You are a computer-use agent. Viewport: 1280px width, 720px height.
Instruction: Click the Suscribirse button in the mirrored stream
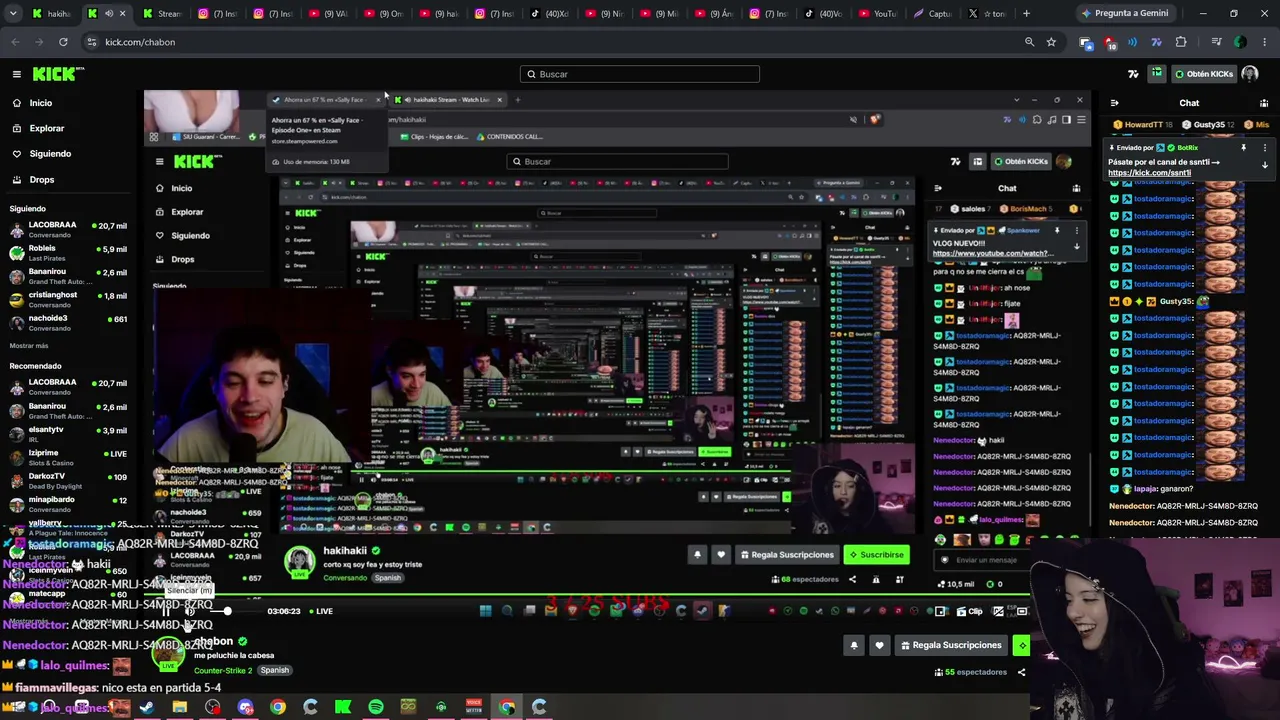point(877,555)
